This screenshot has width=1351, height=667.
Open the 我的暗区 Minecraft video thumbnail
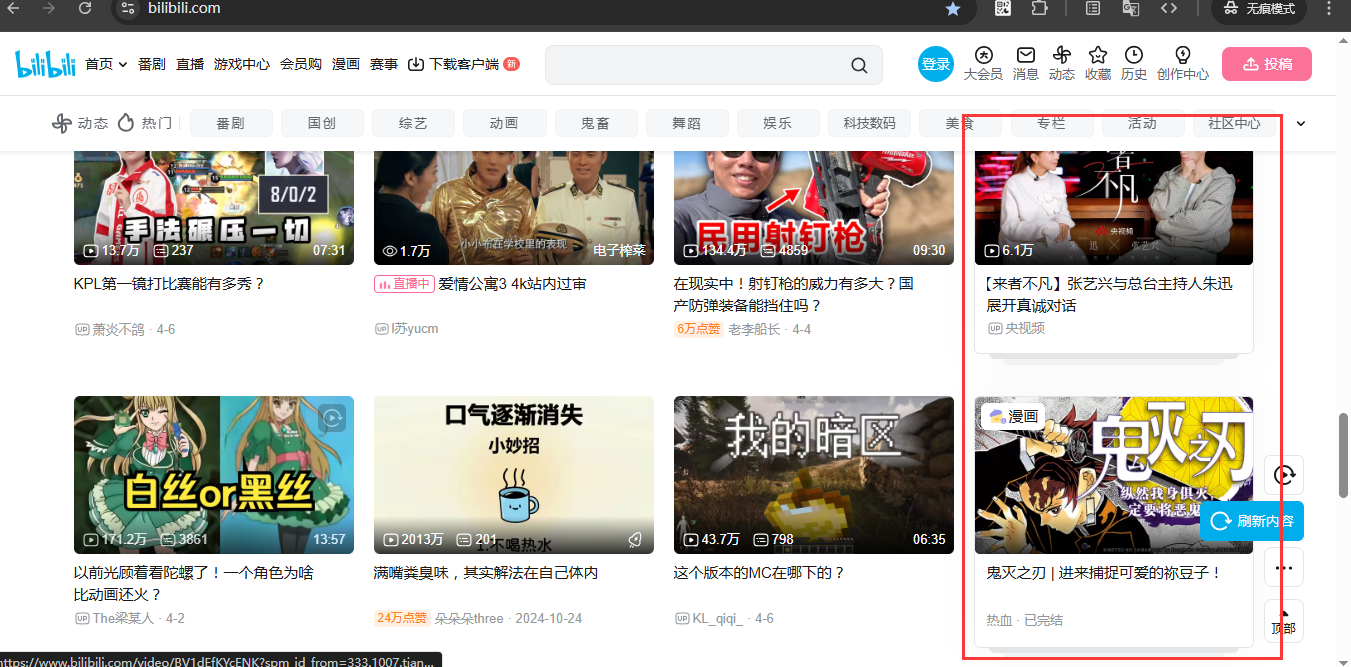(x=813, y=475)
